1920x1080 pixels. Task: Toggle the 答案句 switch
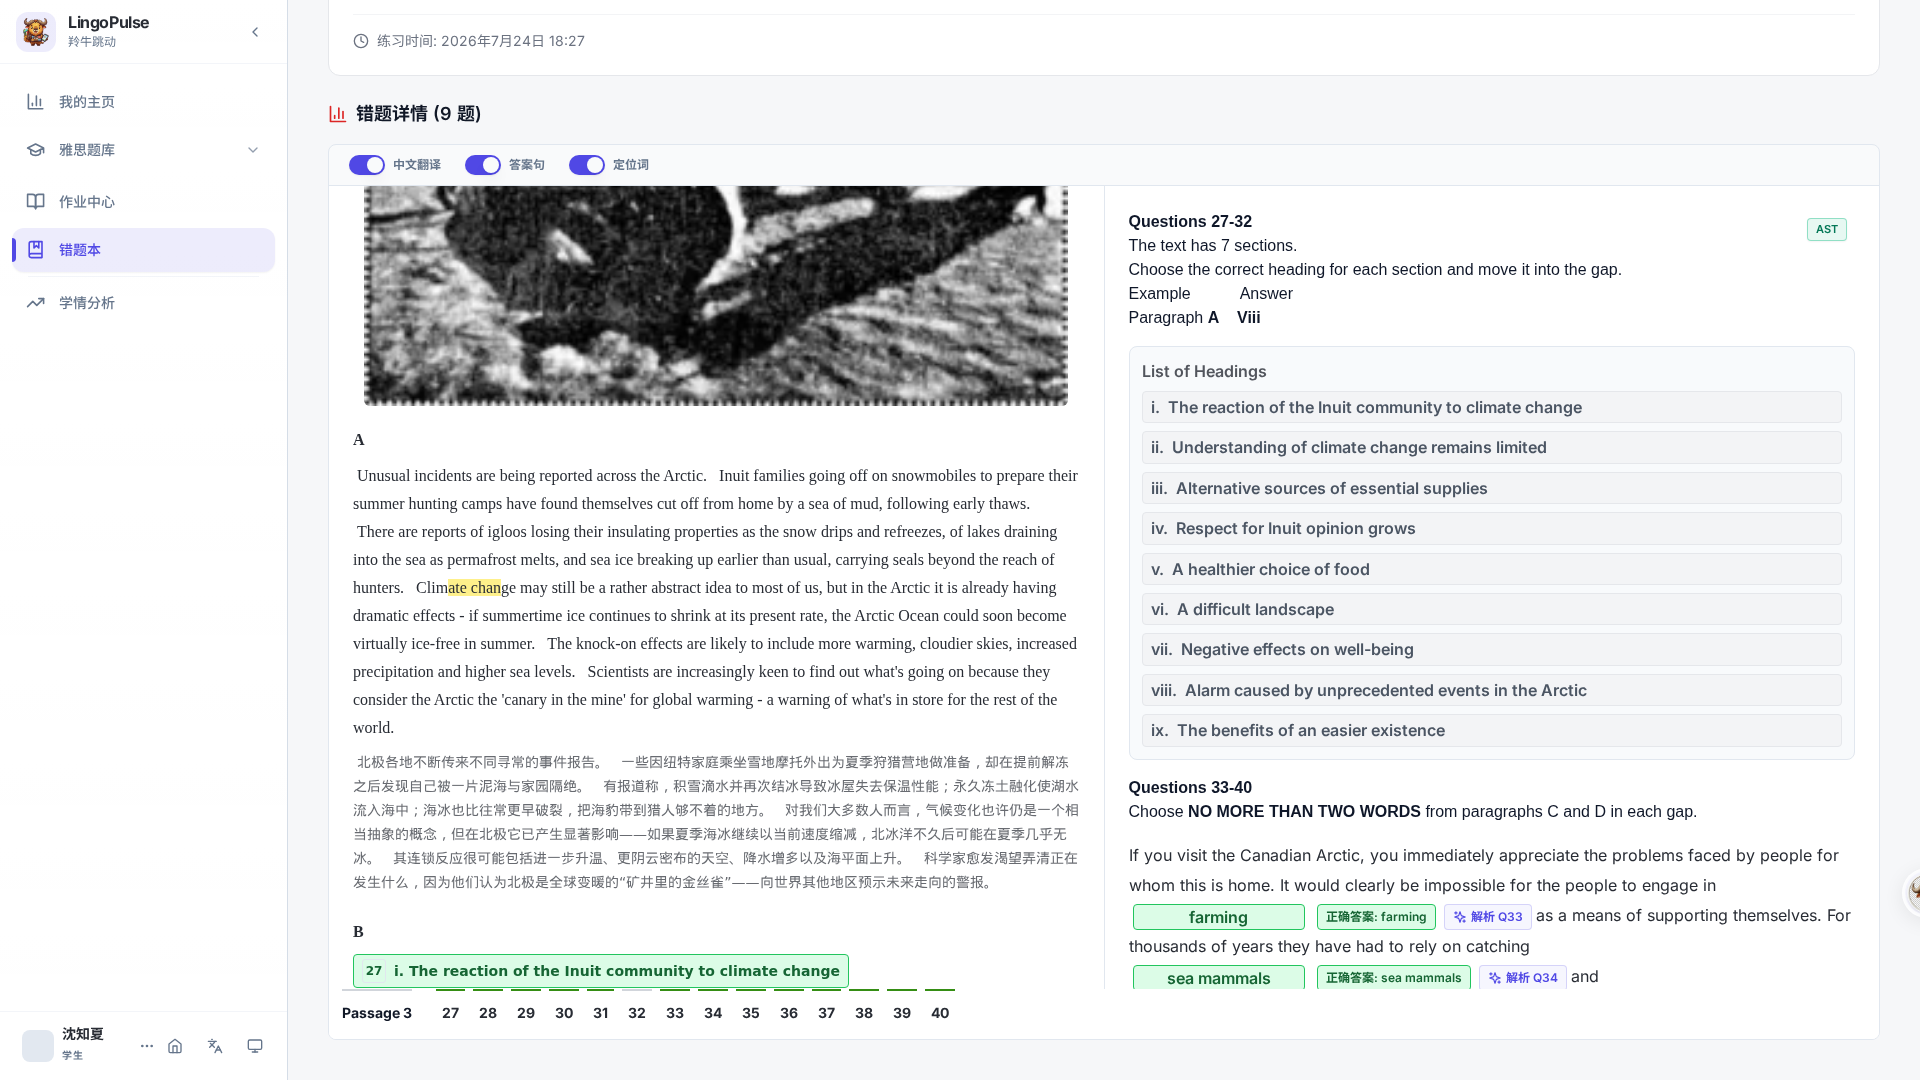click(x=483, y=165)
